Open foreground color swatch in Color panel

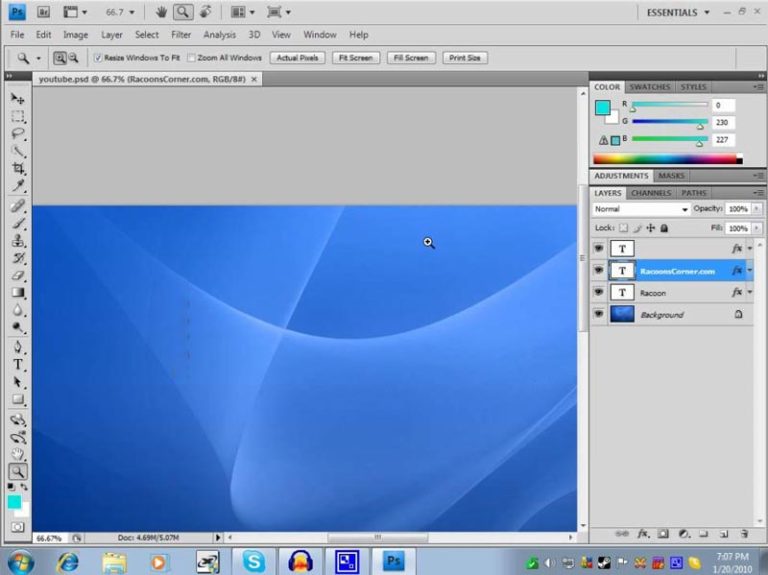(602, 108)
